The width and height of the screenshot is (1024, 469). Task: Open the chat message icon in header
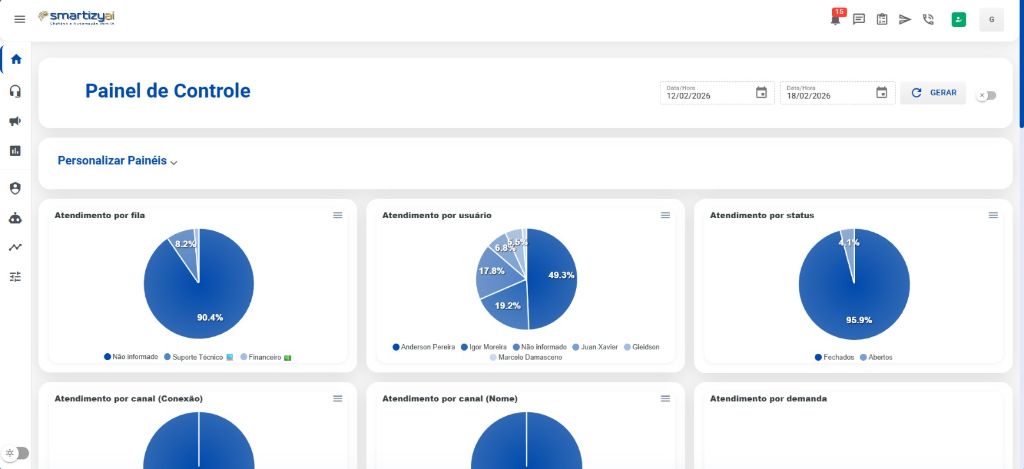(859, 20)
